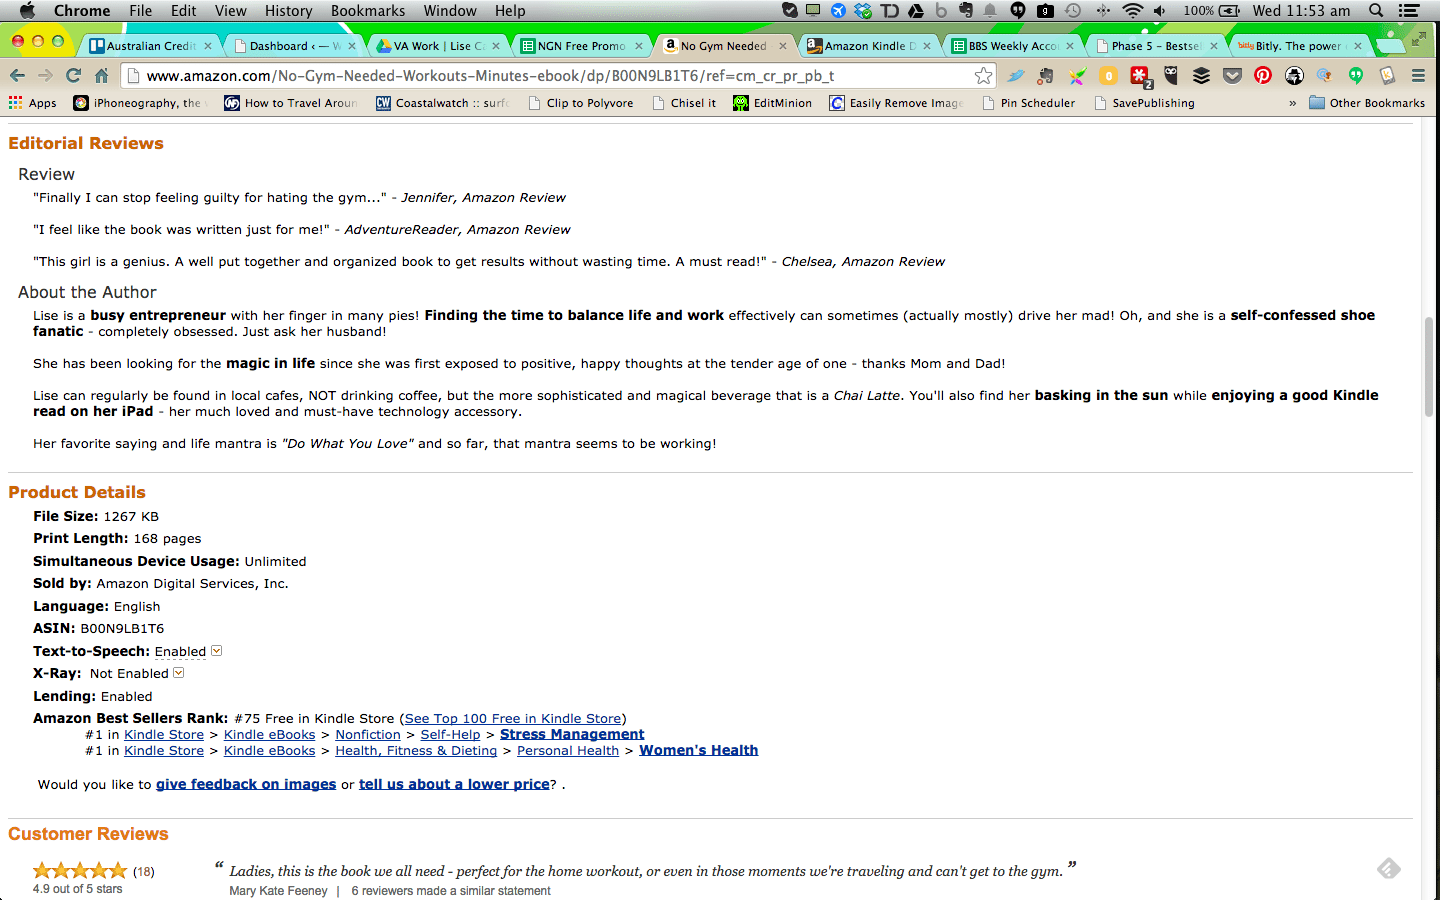Save page with the Pocket extension
The height and width of the screenshot is (900, 1440).
(1232, 75)
